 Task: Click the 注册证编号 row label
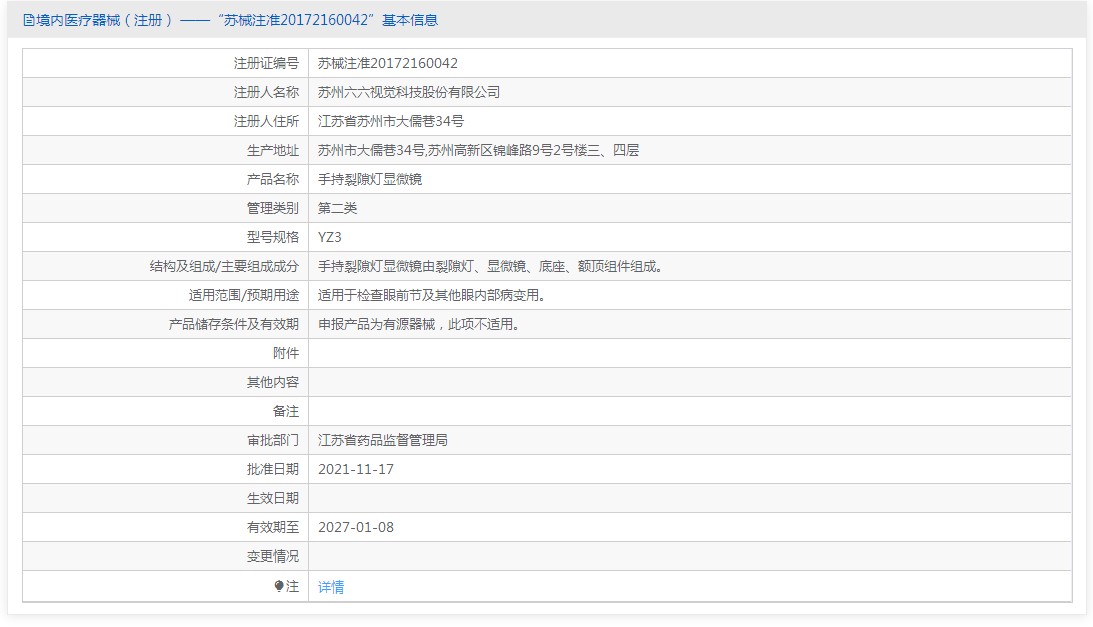[266, 63]
